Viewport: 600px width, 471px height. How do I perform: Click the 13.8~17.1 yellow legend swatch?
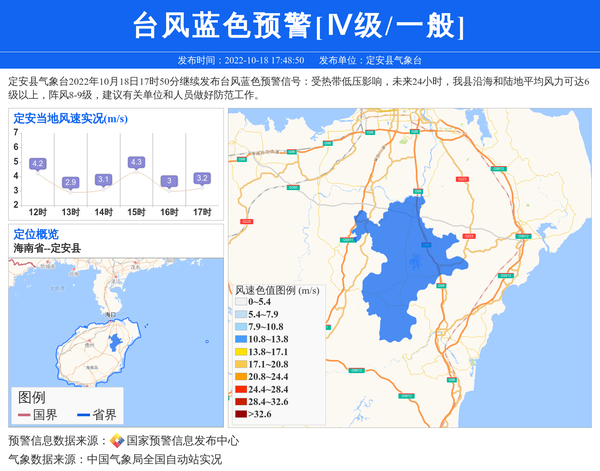[x=240, y=352]
